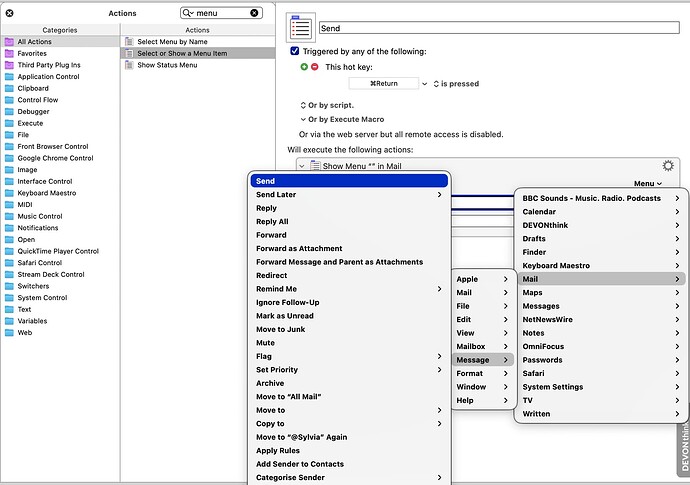Viewport: 690px width, 485px height.
Task: Choose Add Sender to Contacts
Action: click(349, 464)
